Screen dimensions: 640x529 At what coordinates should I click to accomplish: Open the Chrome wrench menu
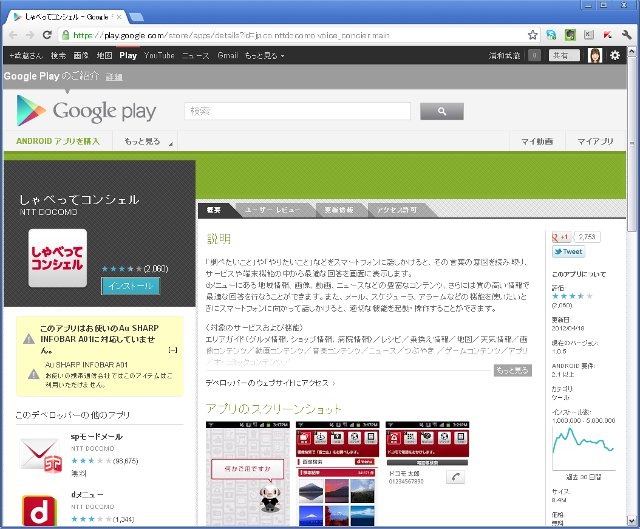pyautogui.click(x=627, y=35)
